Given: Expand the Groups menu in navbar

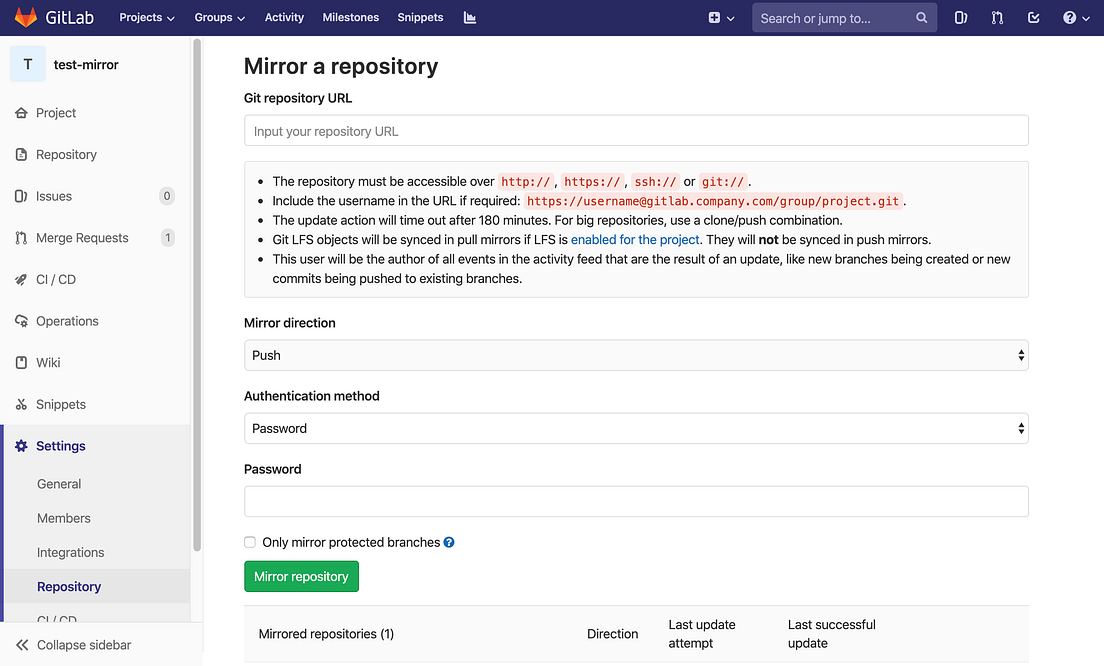Looking at the screenshot, I should [220, 17].
